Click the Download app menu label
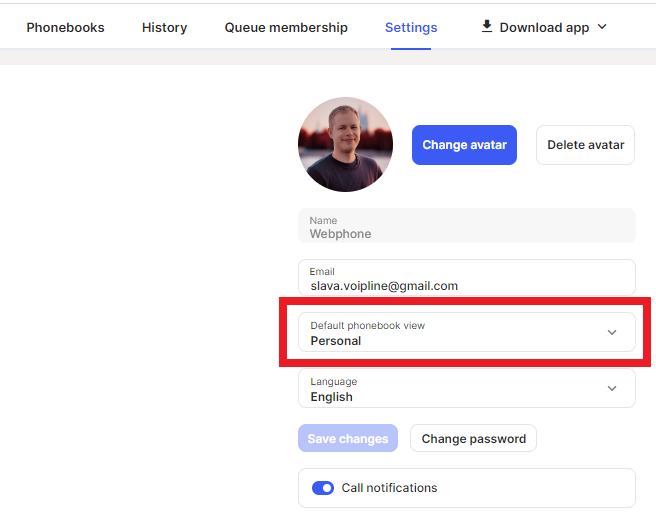The image size is (656, 516). [x=544, y=28]
